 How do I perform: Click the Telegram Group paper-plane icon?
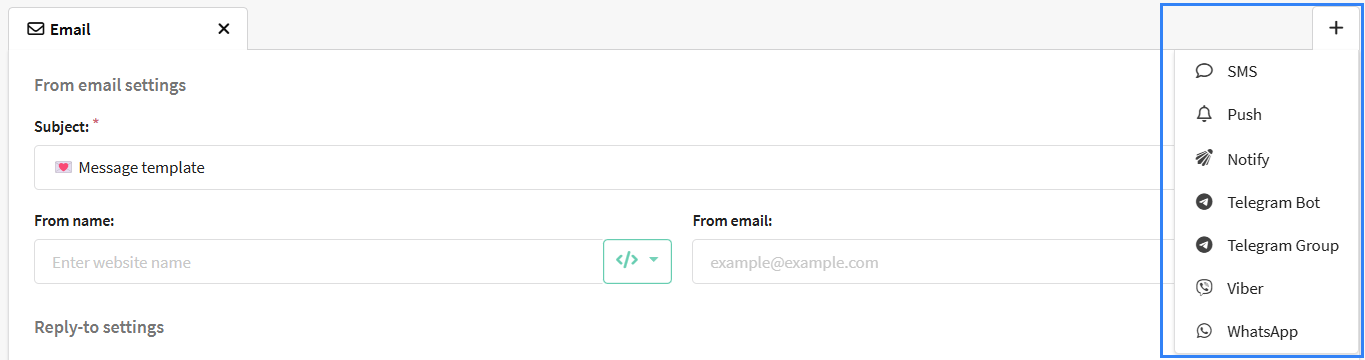click(1204, 245)
